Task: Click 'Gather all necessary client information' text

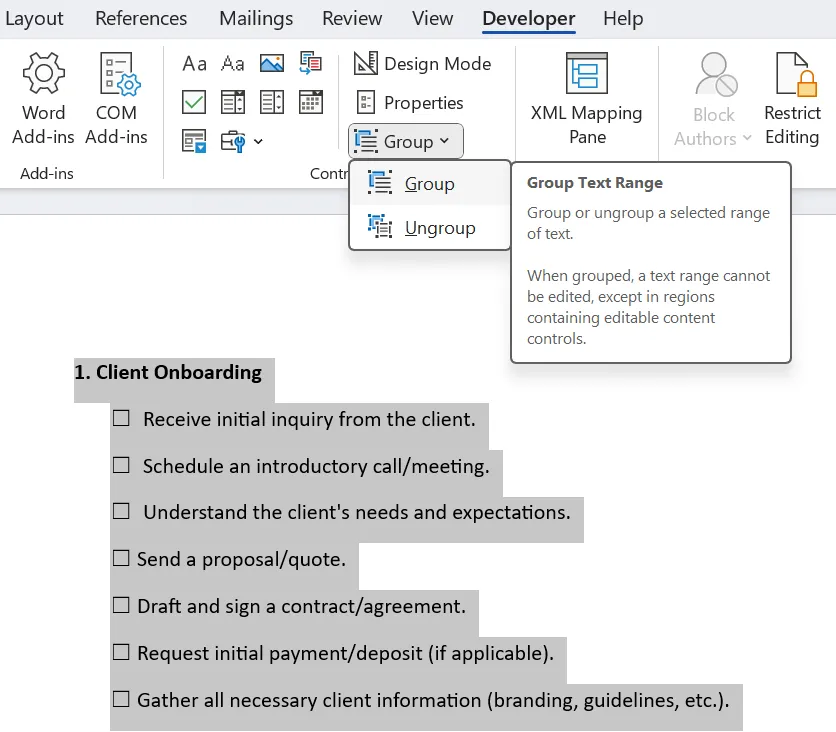Action: point(309,700)
